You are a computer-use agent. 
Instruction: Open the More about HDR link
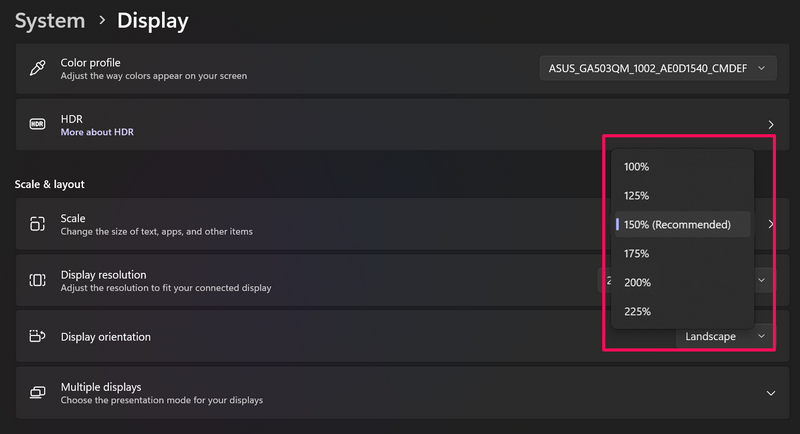point(97,132)
